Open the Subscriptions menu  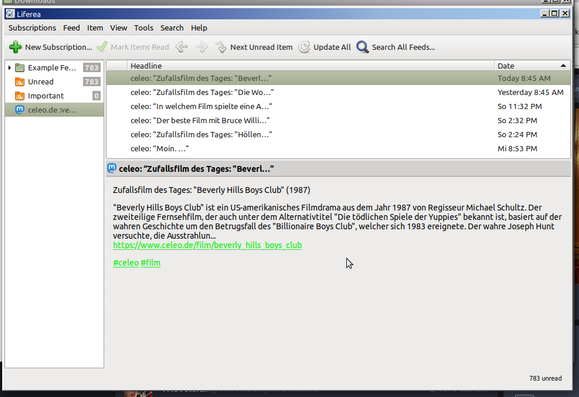(32, 28)
